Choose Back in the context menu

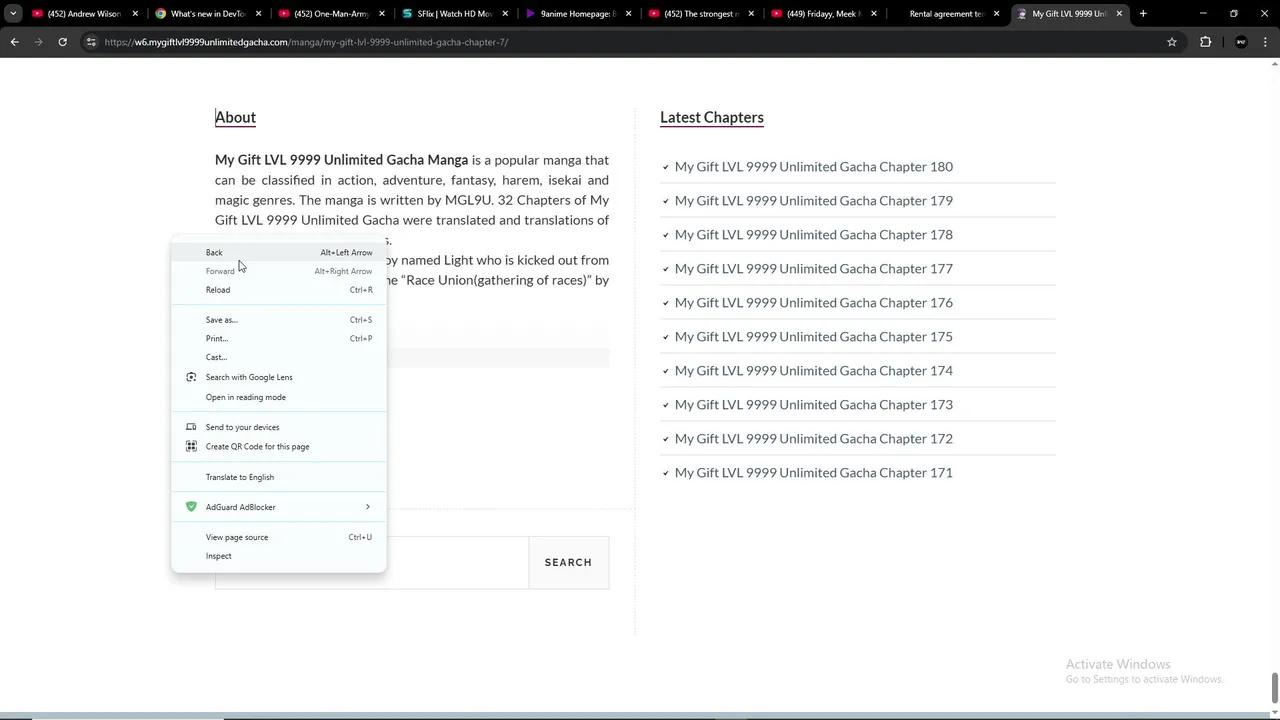coord(279,253)
